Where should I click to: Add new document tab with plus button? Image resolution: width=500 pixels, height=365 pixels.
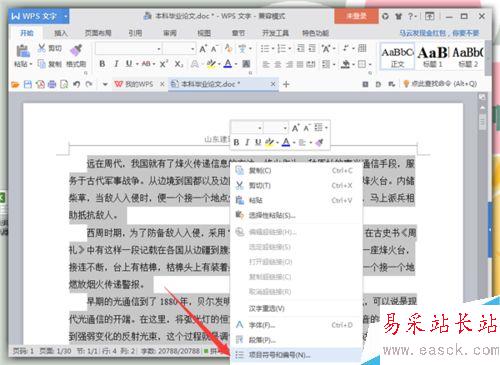tap(286, 84)
